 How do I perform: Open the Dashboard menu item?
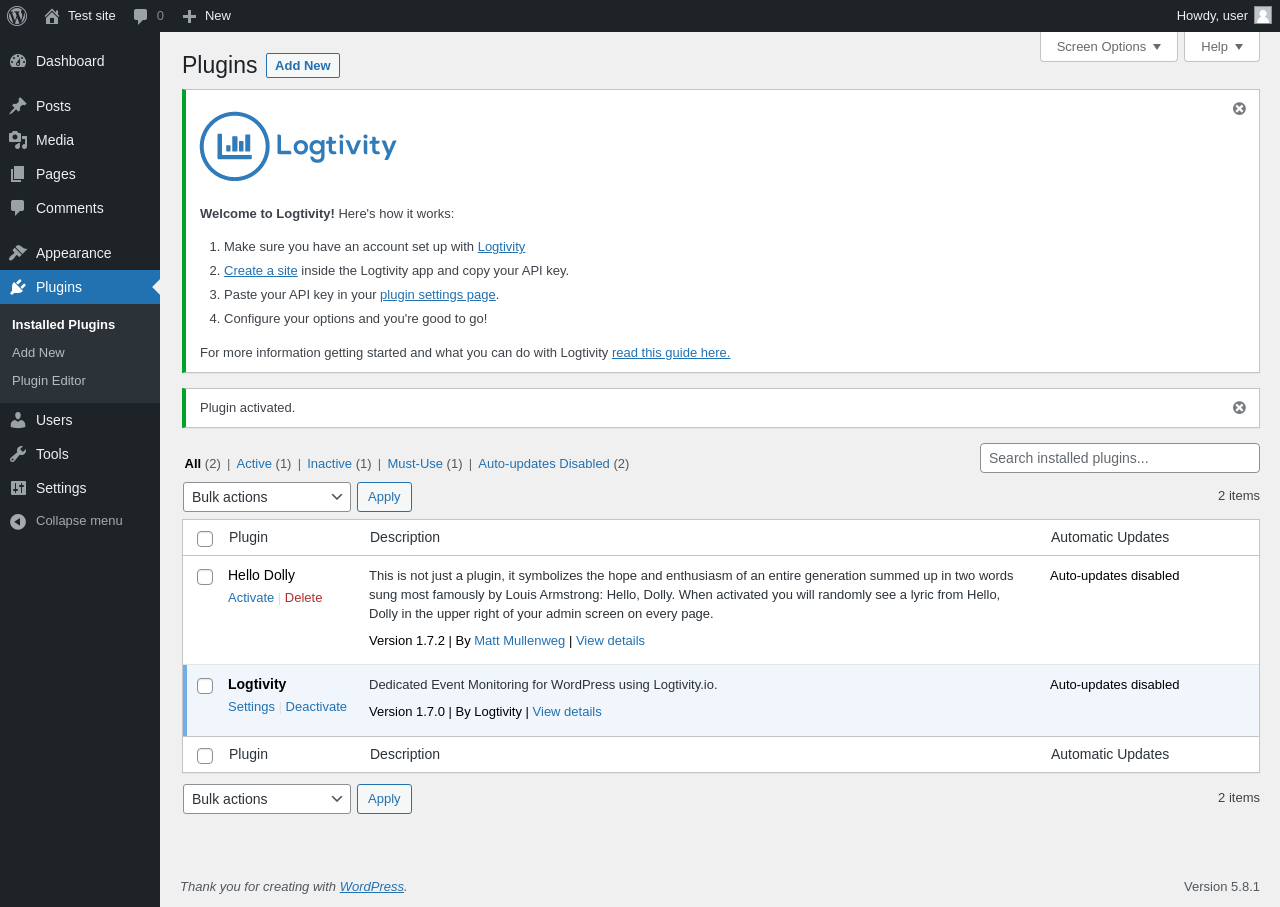[80, 61]
